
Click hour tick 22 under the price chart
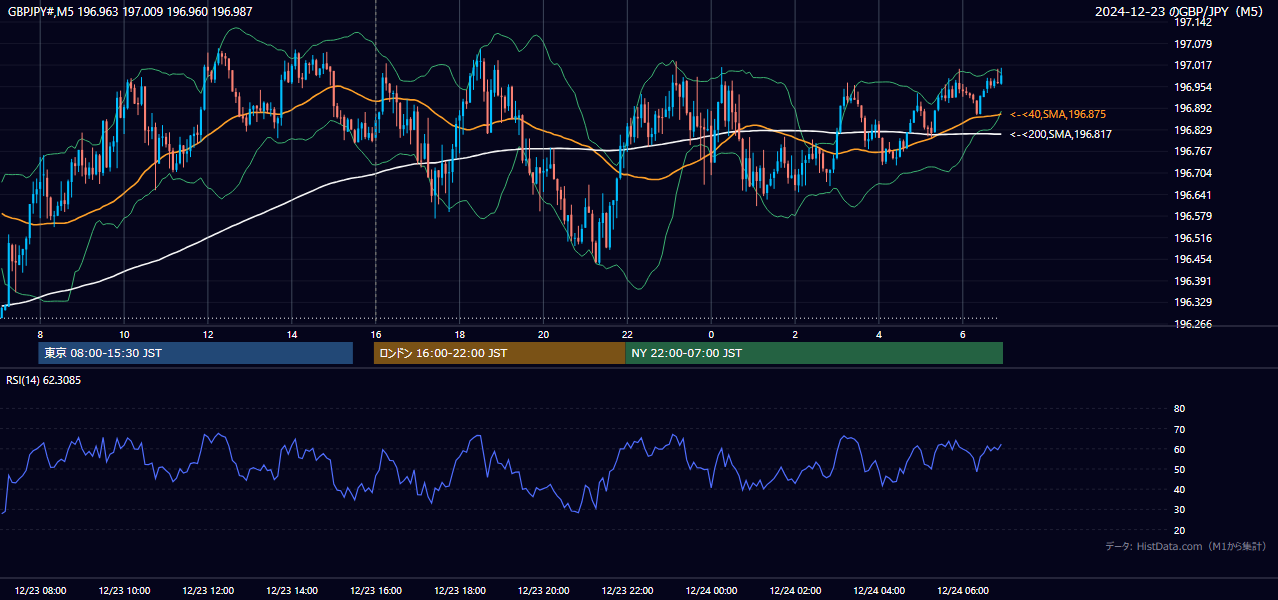coord(627,334)
